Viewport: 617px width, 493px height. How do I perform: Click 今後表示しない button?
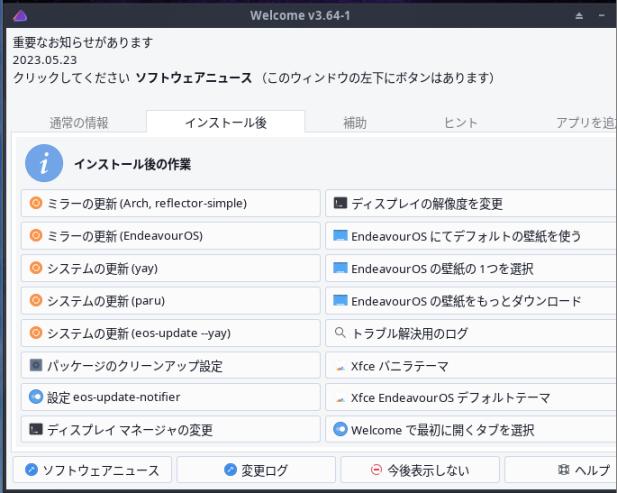[x=420, y=469]
